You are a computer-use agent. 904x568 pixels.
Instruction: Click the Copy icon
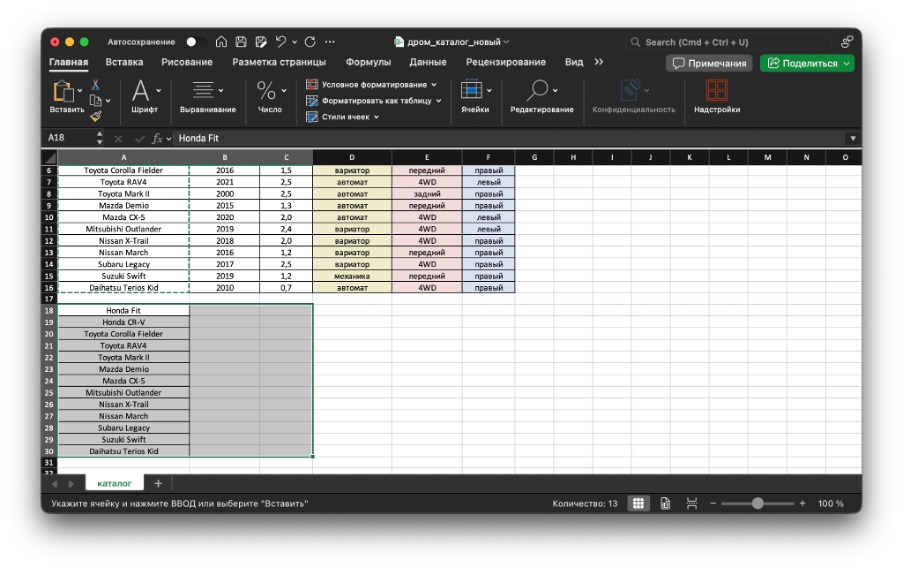pyautogui.click(x=96, y=100)
